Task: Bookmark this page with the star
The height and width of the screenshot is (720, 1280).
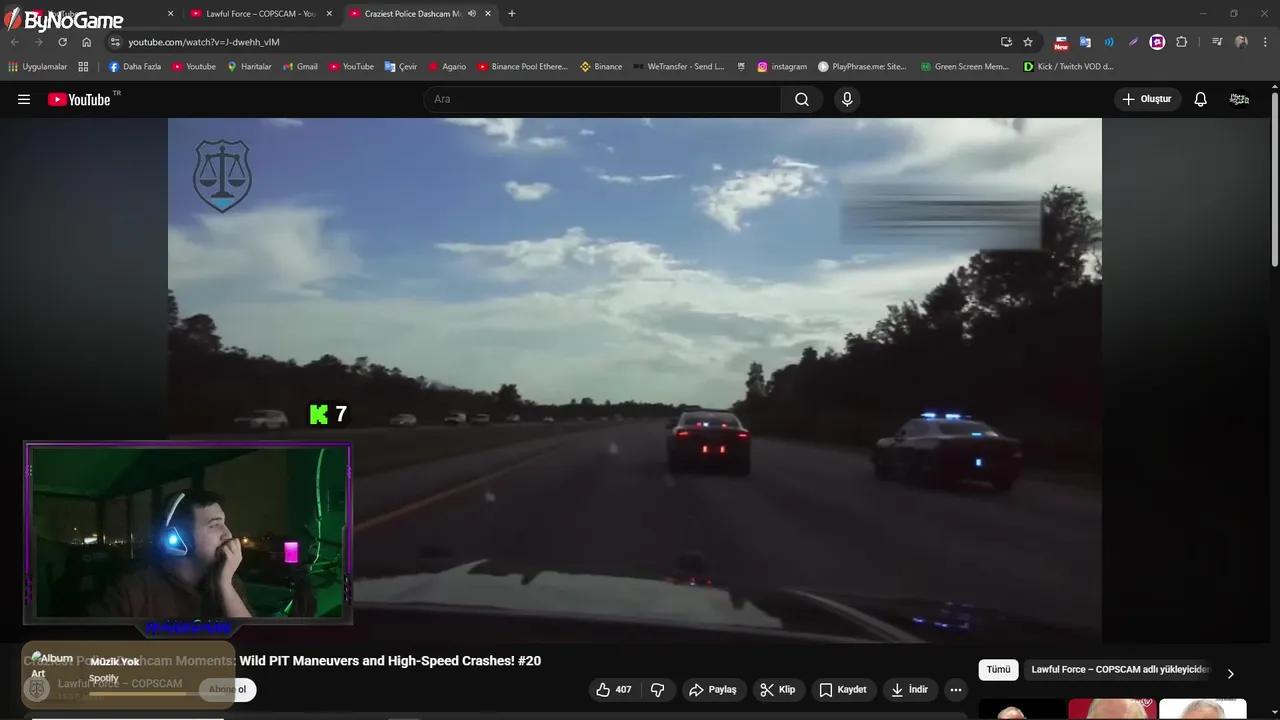Action: [1028, 42]
